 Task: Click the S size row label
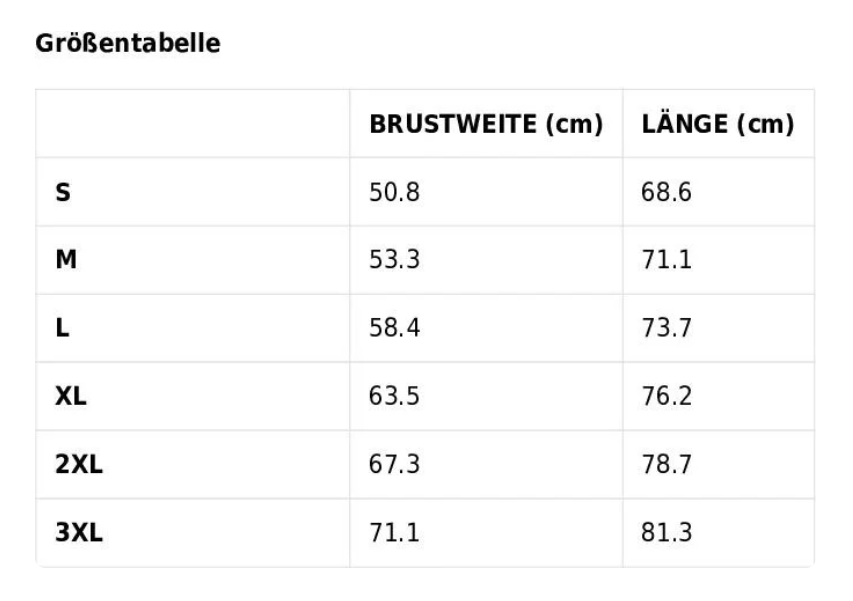pos(63,192)
